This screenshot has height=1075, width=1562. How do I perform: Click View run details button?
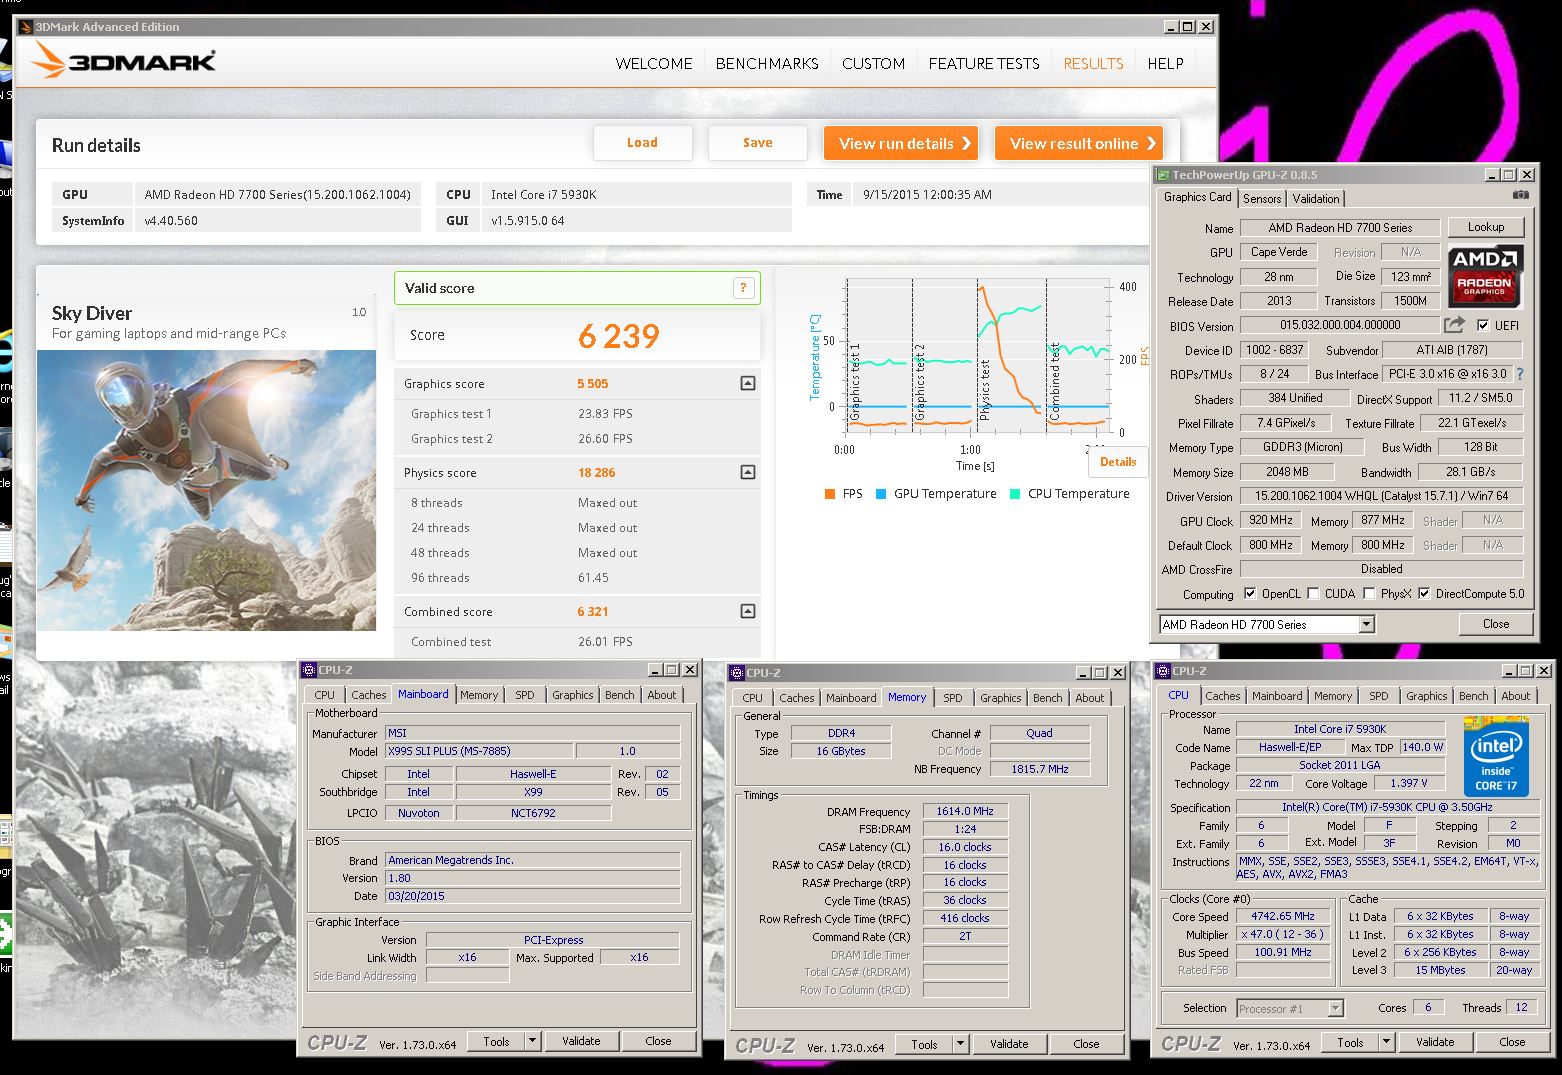(x=901, y=143)
